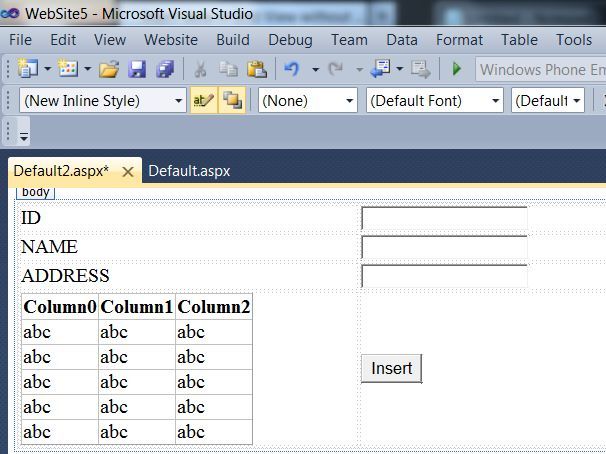Click the Navigate Backward icon
This screenshot has width=606, height=454.
pos(381,69)
